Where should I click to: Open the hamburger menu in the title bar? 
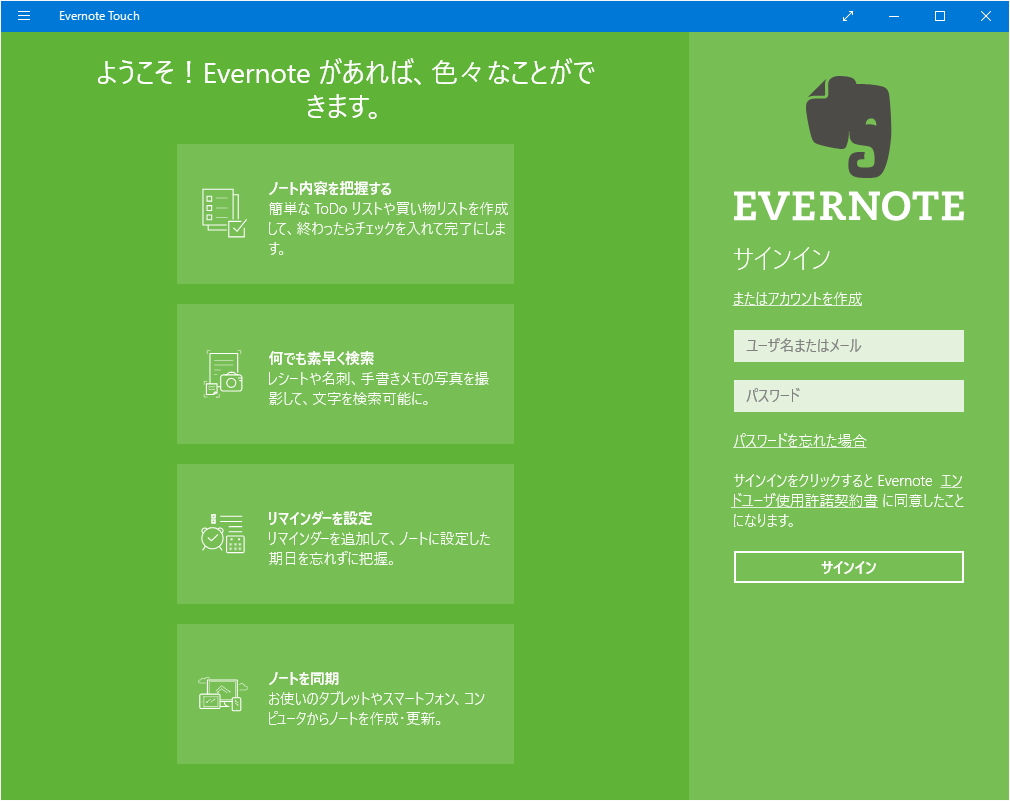click(23, 16)
